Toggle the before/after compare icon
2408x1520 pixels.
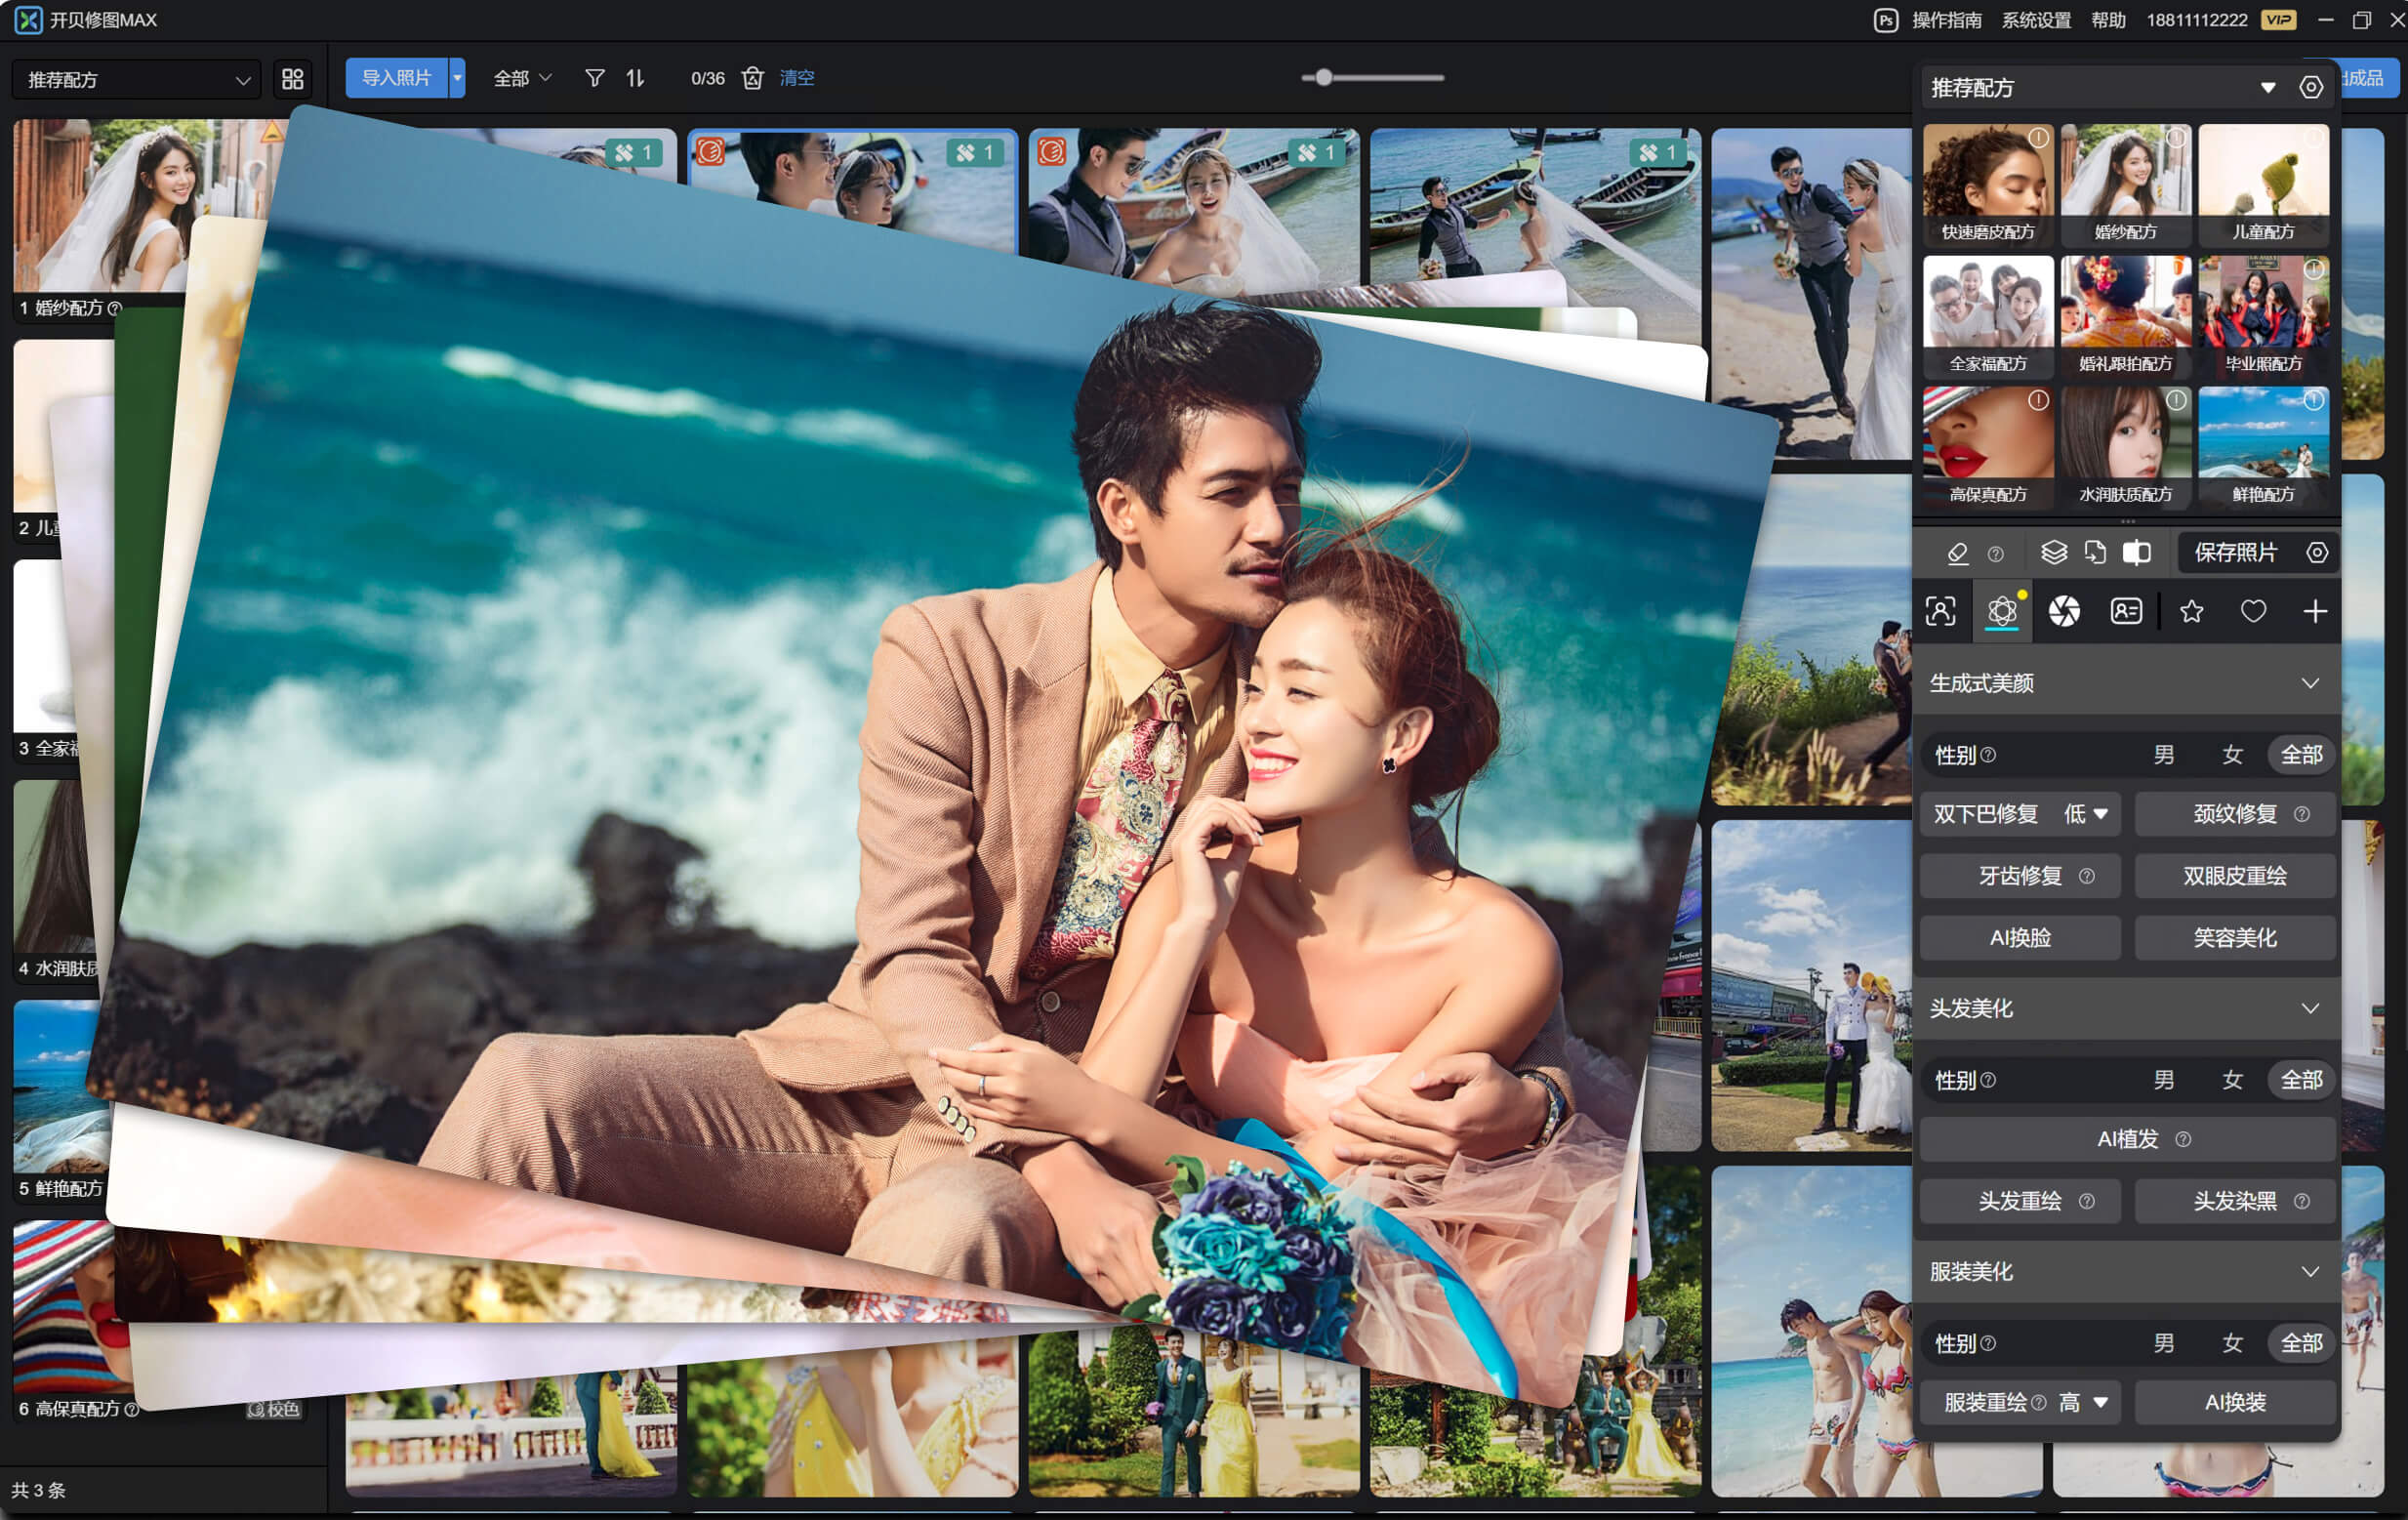pyautogui.click(x=2136, y=553)
